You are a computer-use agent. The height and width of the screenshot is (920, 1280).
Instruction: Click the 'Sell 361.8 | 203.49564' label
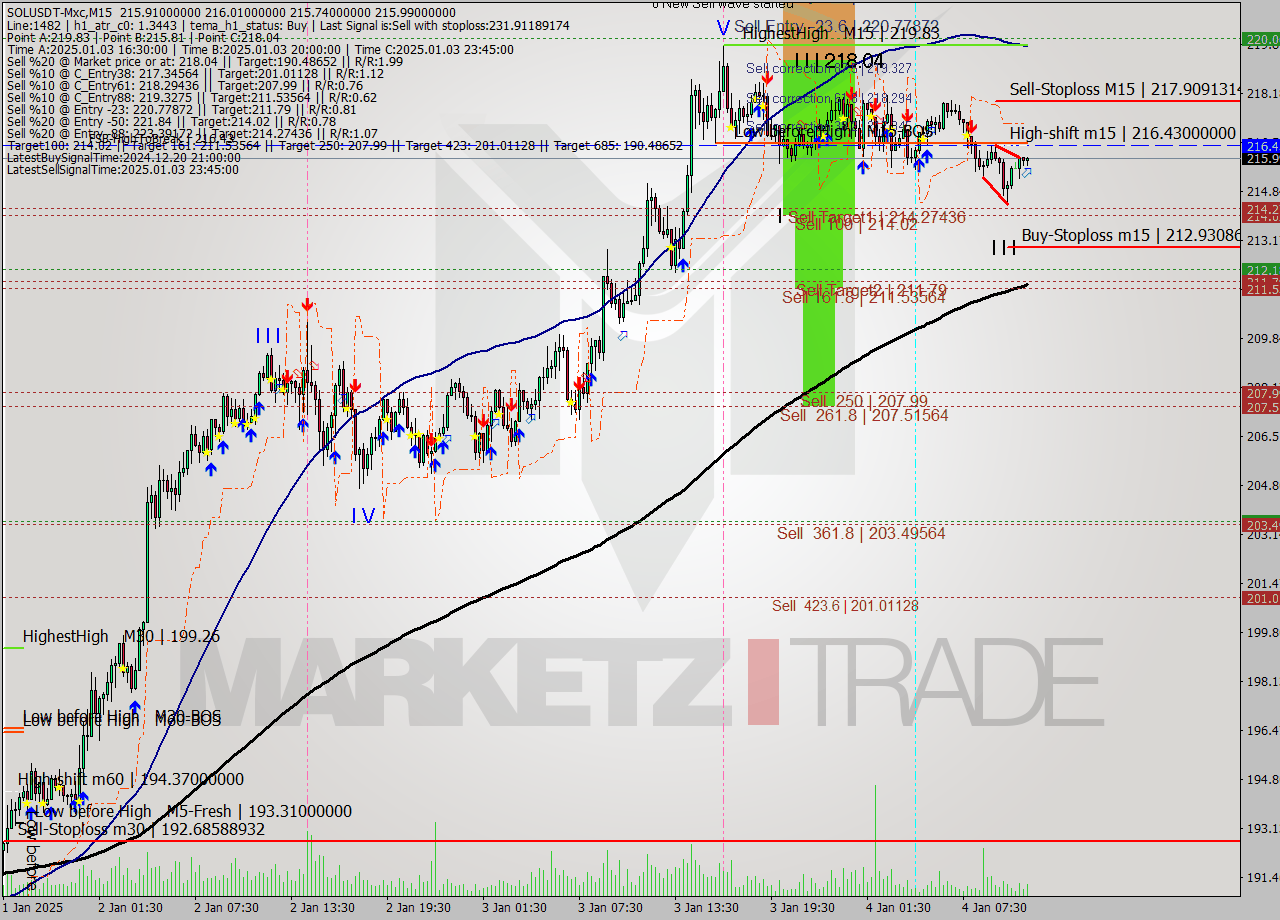pyautogui.click(x=861, y=533)
